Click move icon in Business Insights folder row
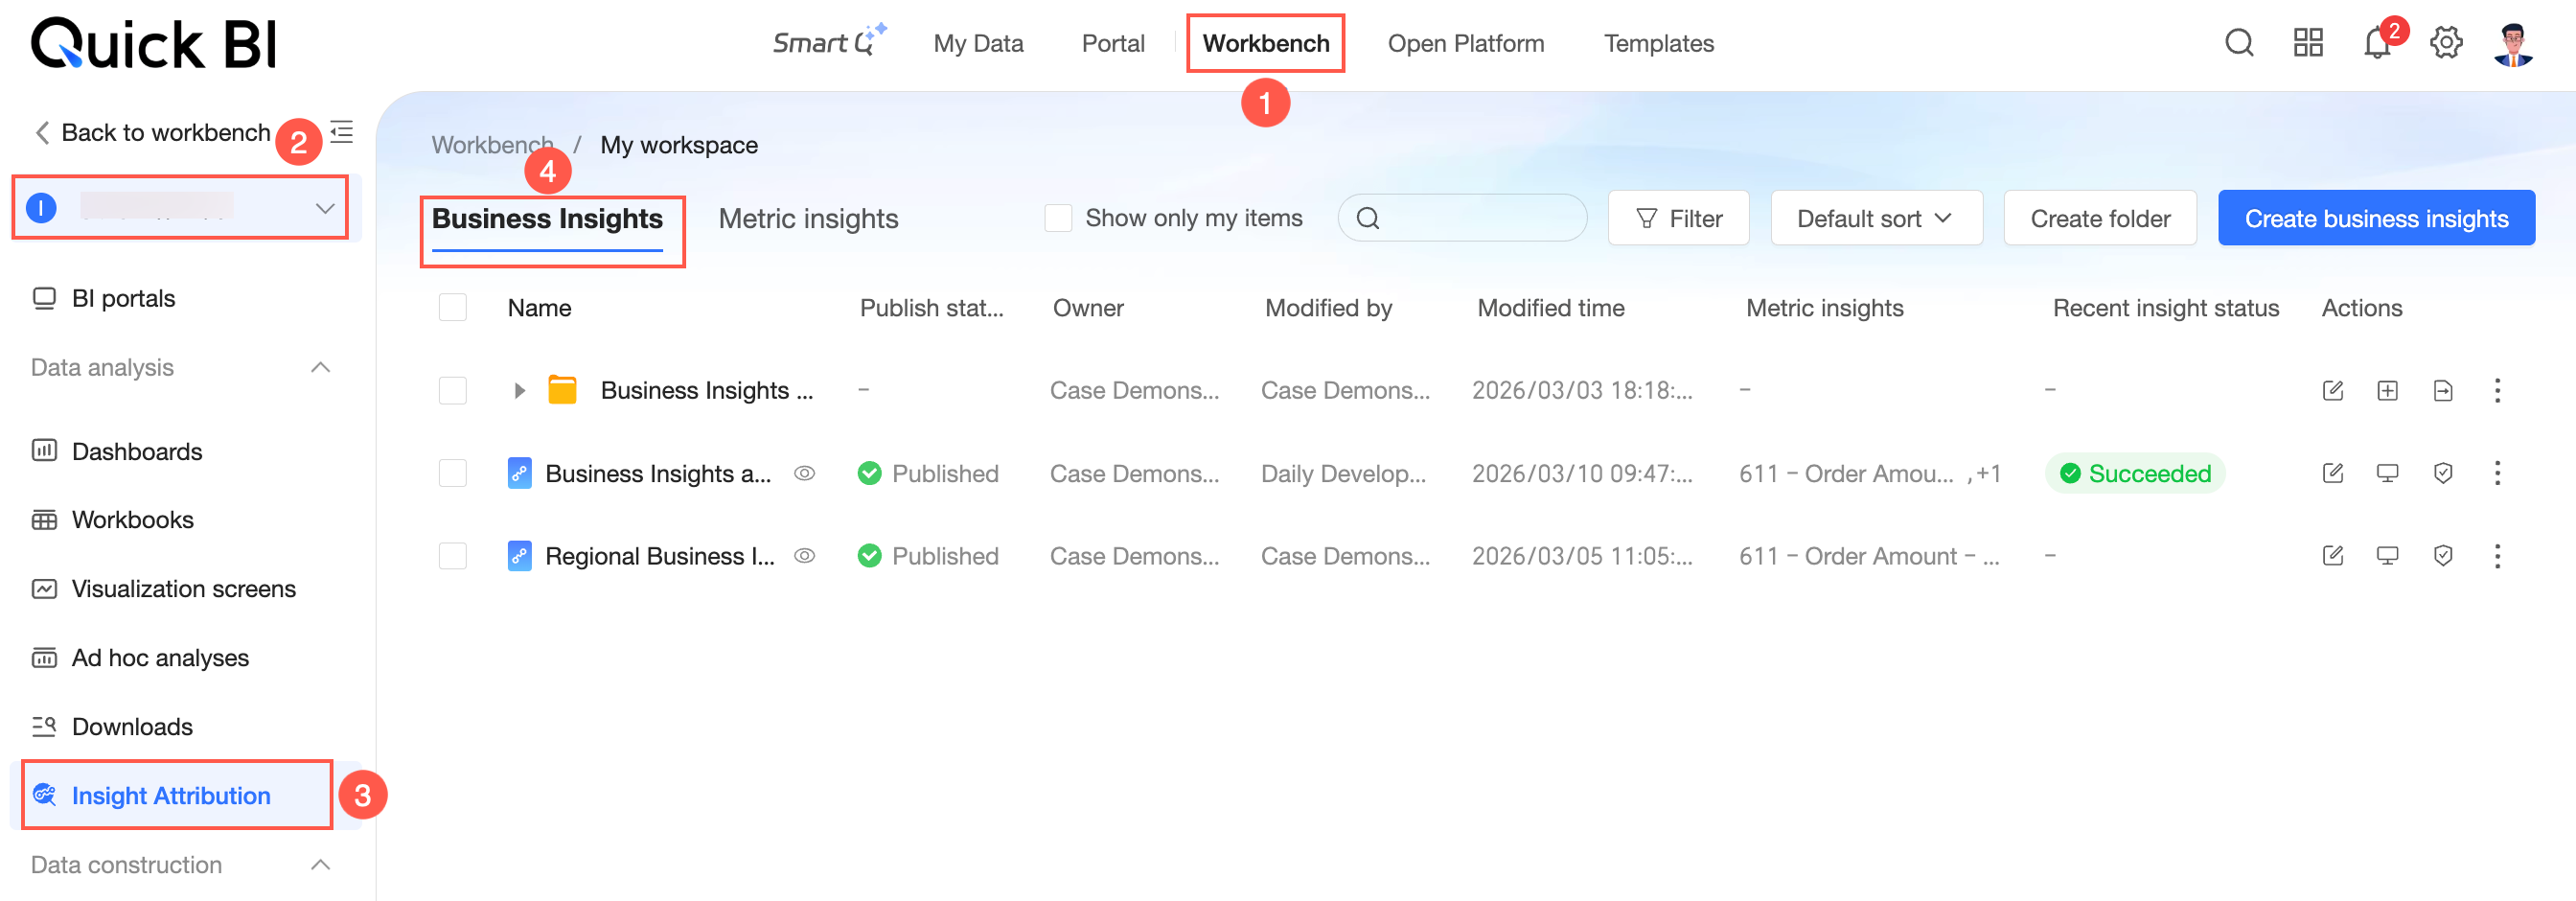2576x901 pixels. [2443, 390]
